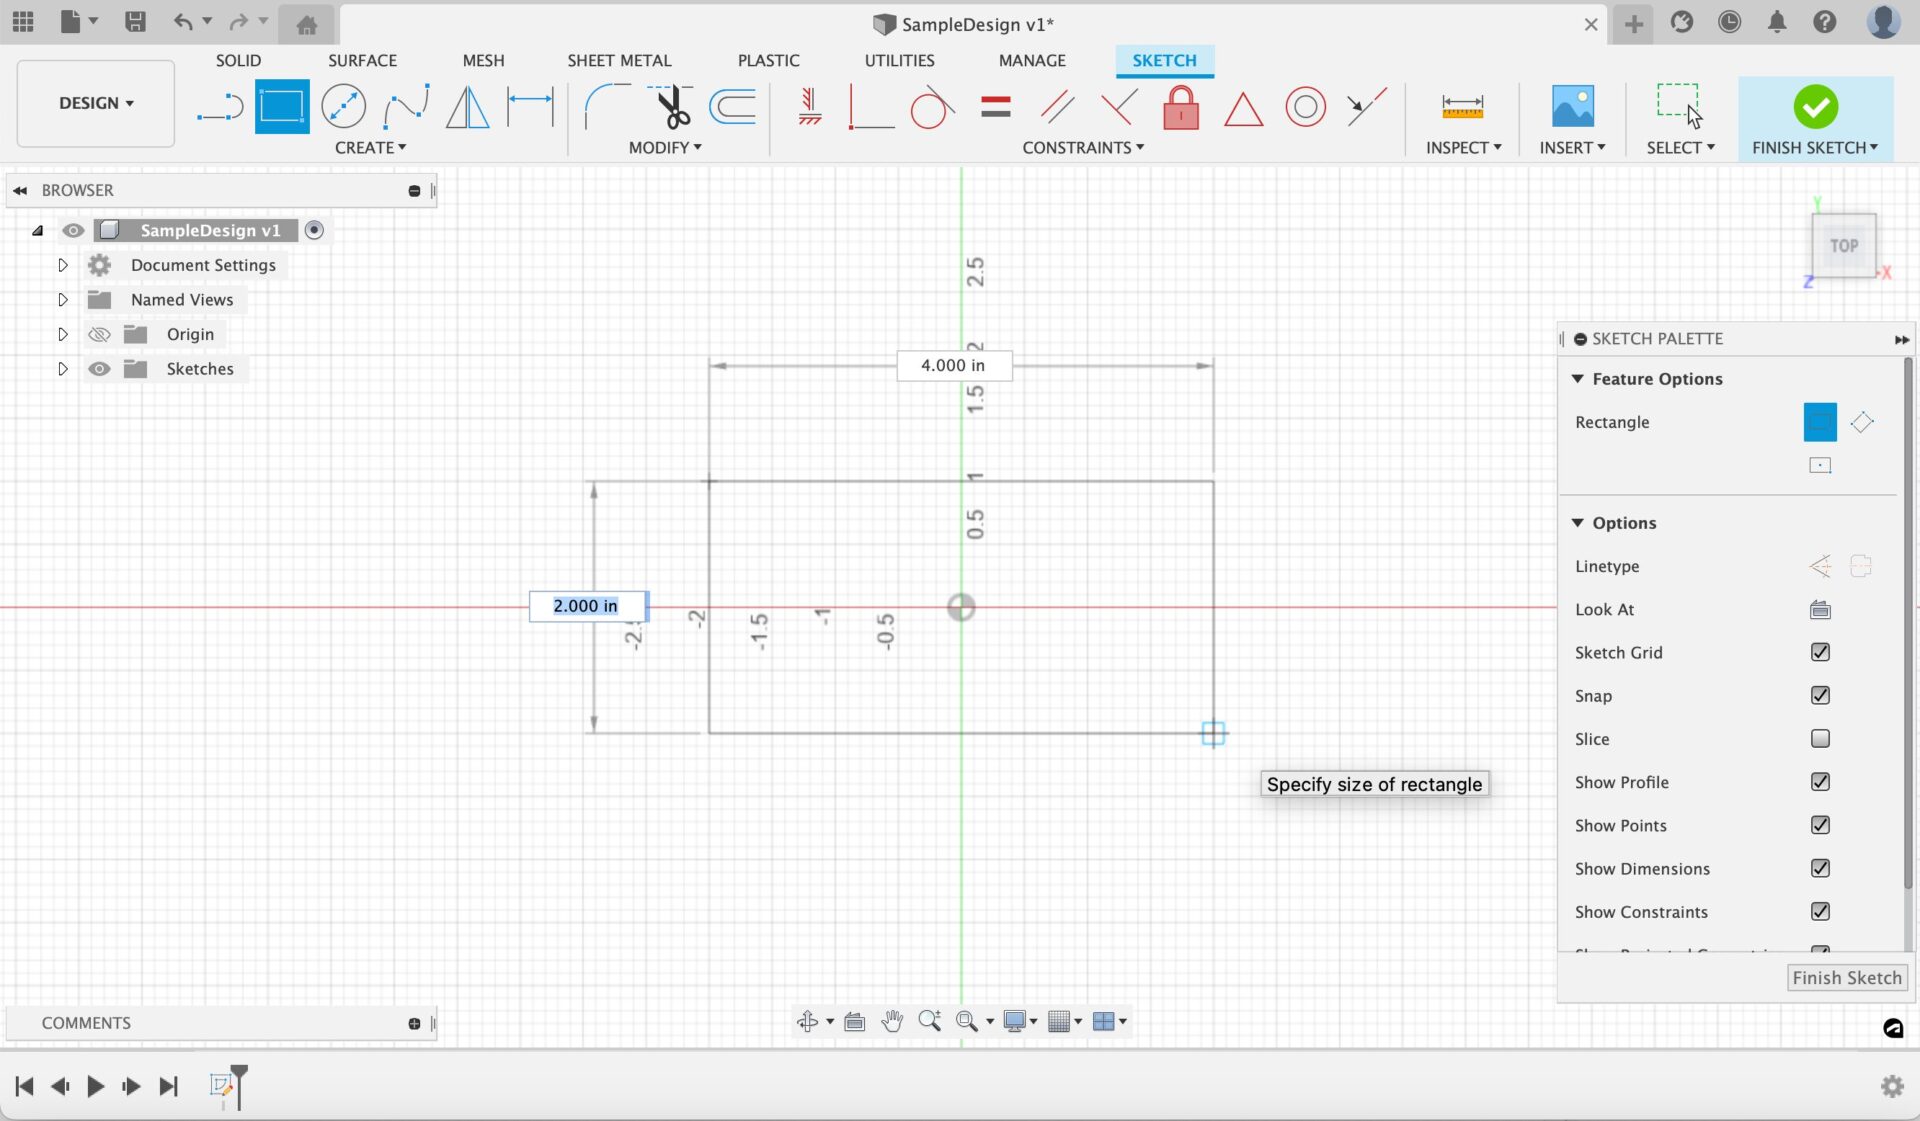Viewport: 1920px width, 1121px height.
Task: Click the Undo button
Action: pyautogui.click(x=184, y=23)
